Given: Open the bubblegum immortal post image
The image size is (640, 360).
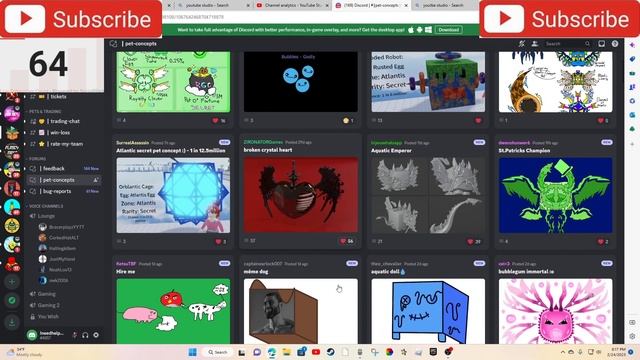Looking at the screenshot, I should click(x=556, y=311).
